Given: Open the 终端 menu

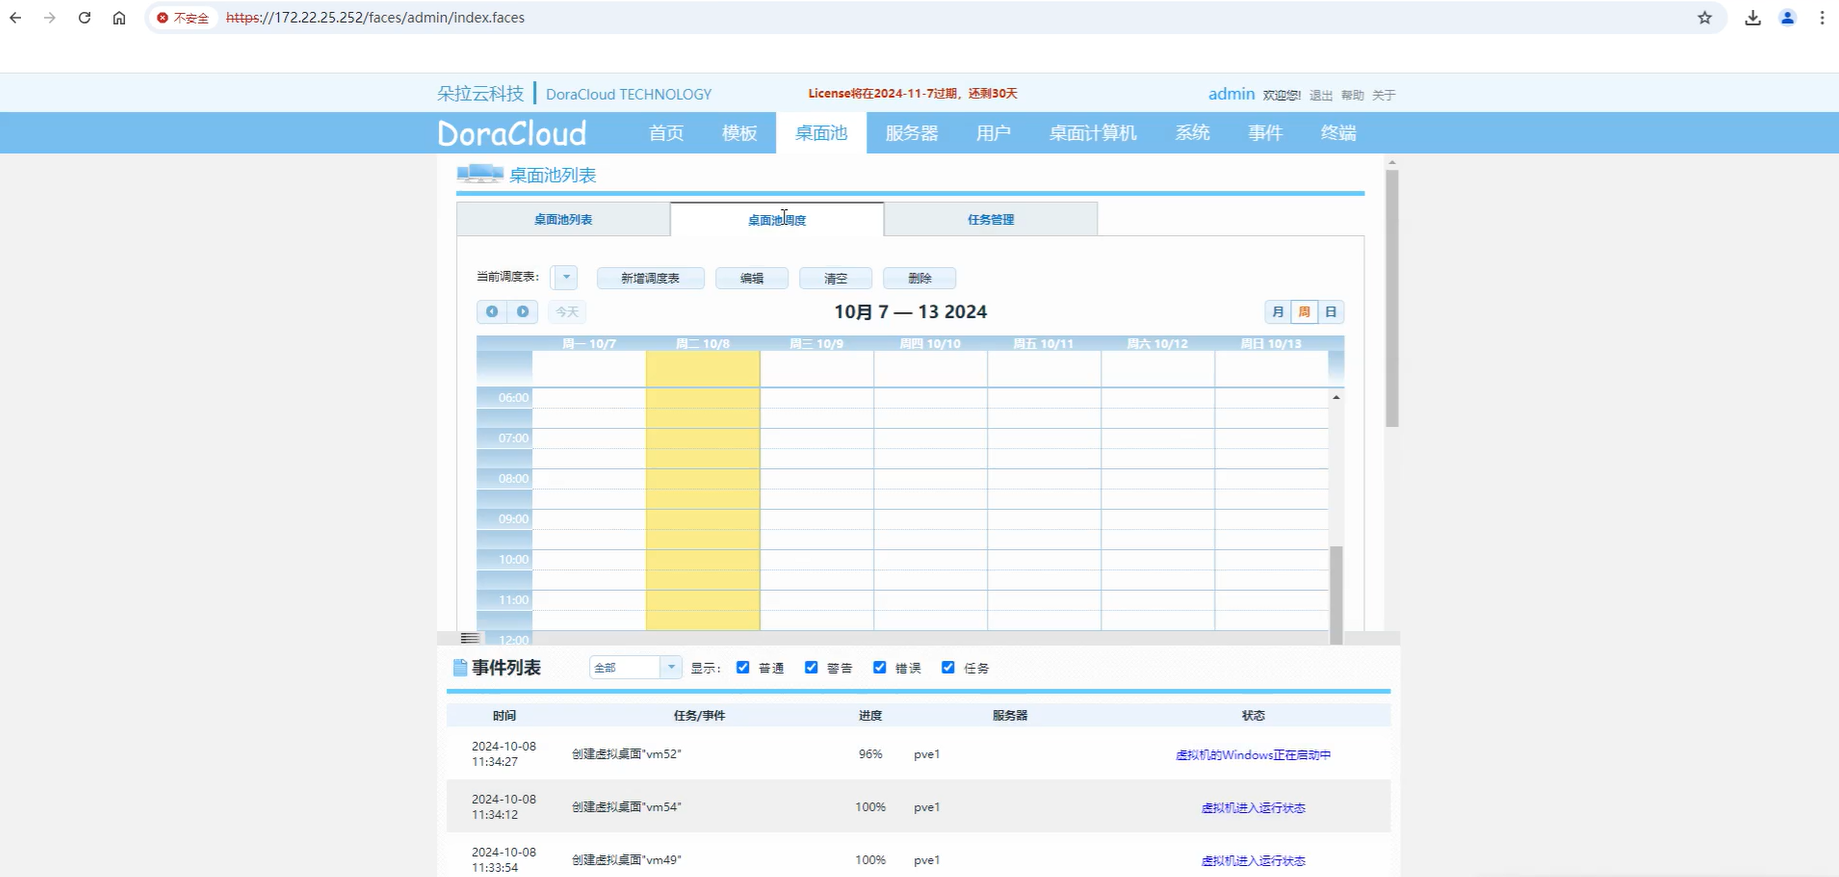Looking at the screenshot, I should [1339, 133].
